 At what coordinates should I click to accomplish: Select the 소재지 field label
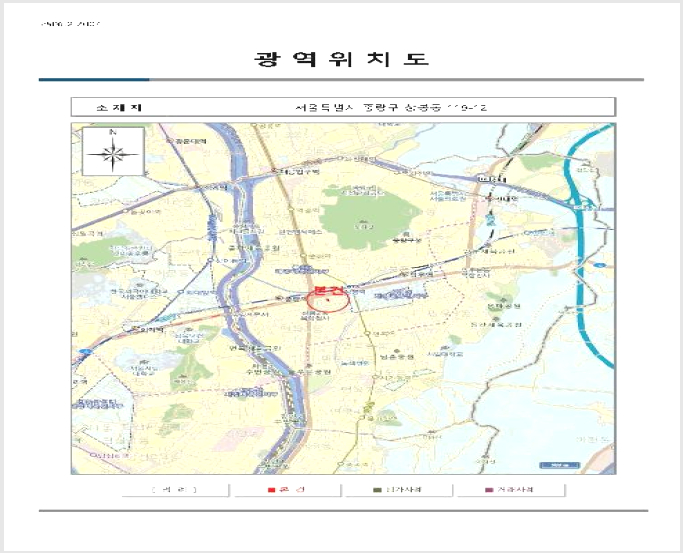[119, 107]
